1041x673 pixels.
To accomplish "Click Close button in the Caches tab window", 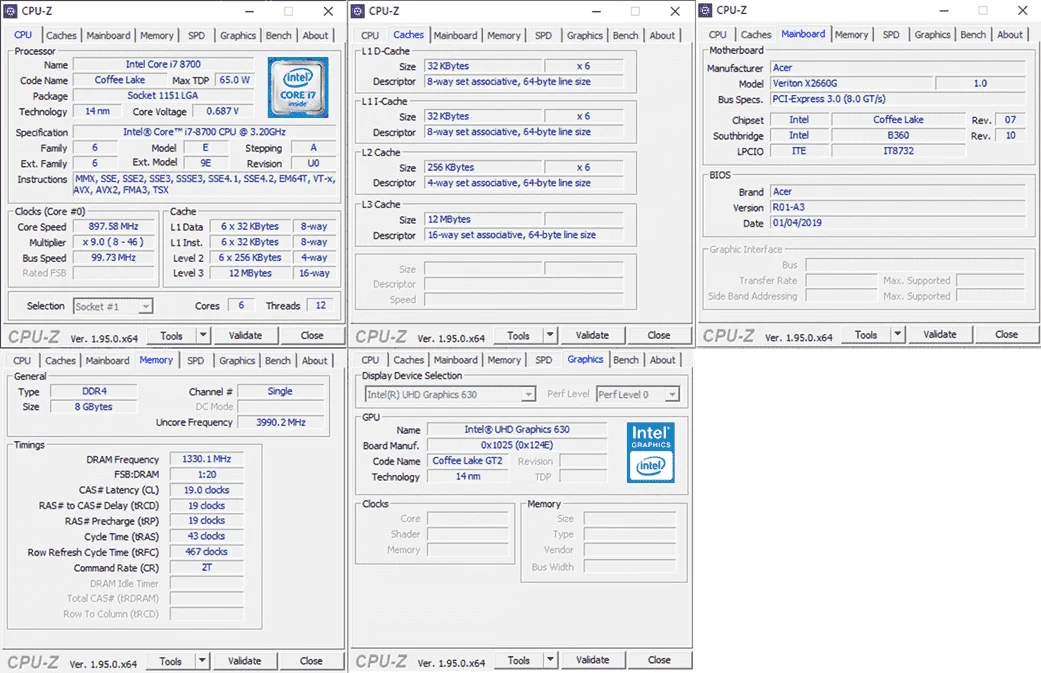I will pos(659,335).
